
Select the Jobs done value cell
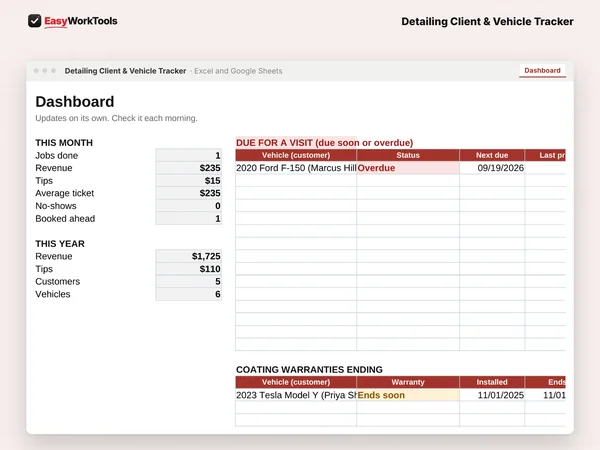pyautogui.click(x=189, y=155)
